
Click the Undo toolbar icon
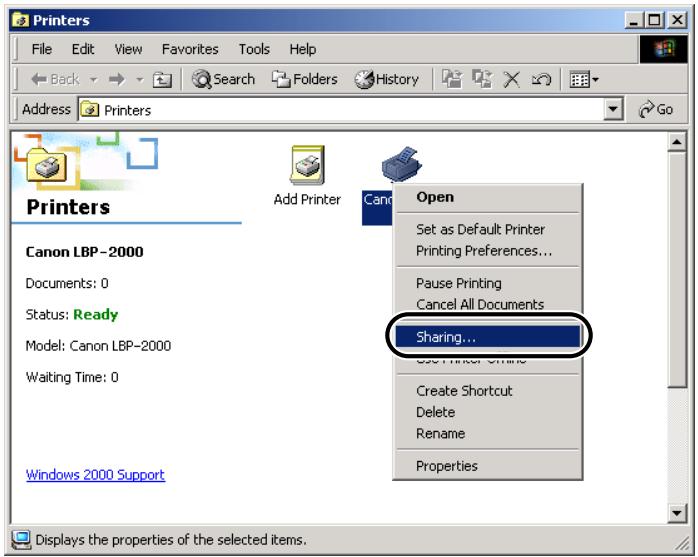(x=541, y=80)
